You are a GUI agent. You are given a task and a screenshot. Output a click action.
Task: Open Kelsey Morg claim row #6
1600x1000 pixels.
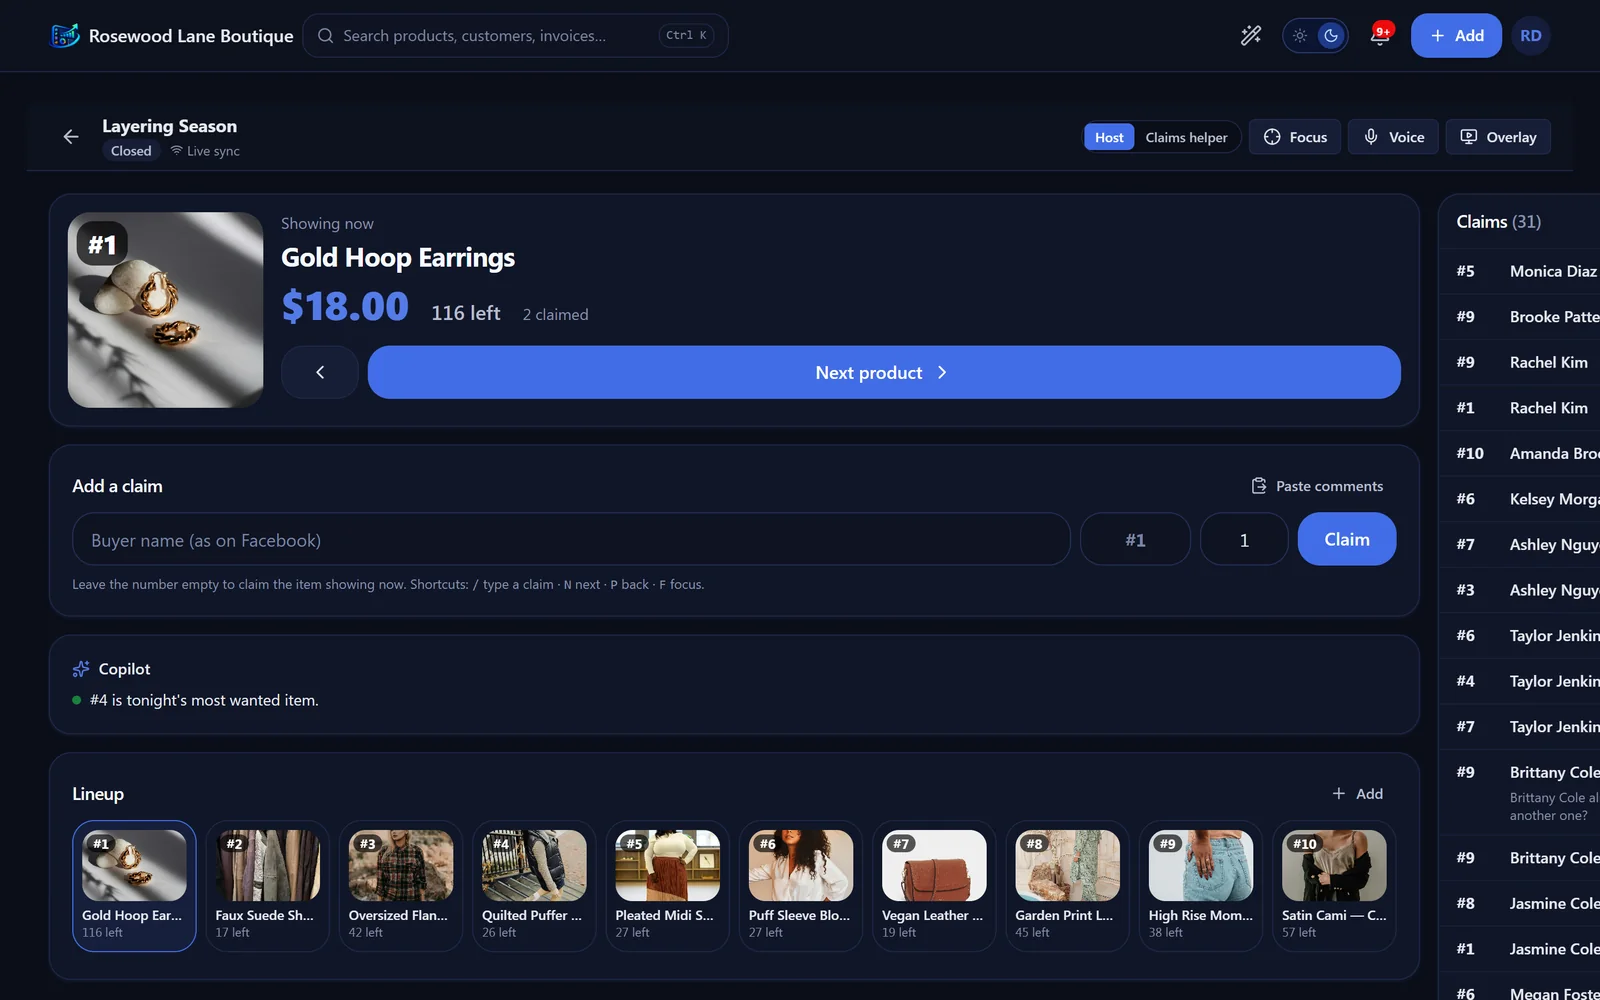click(x=1520, y=499)
